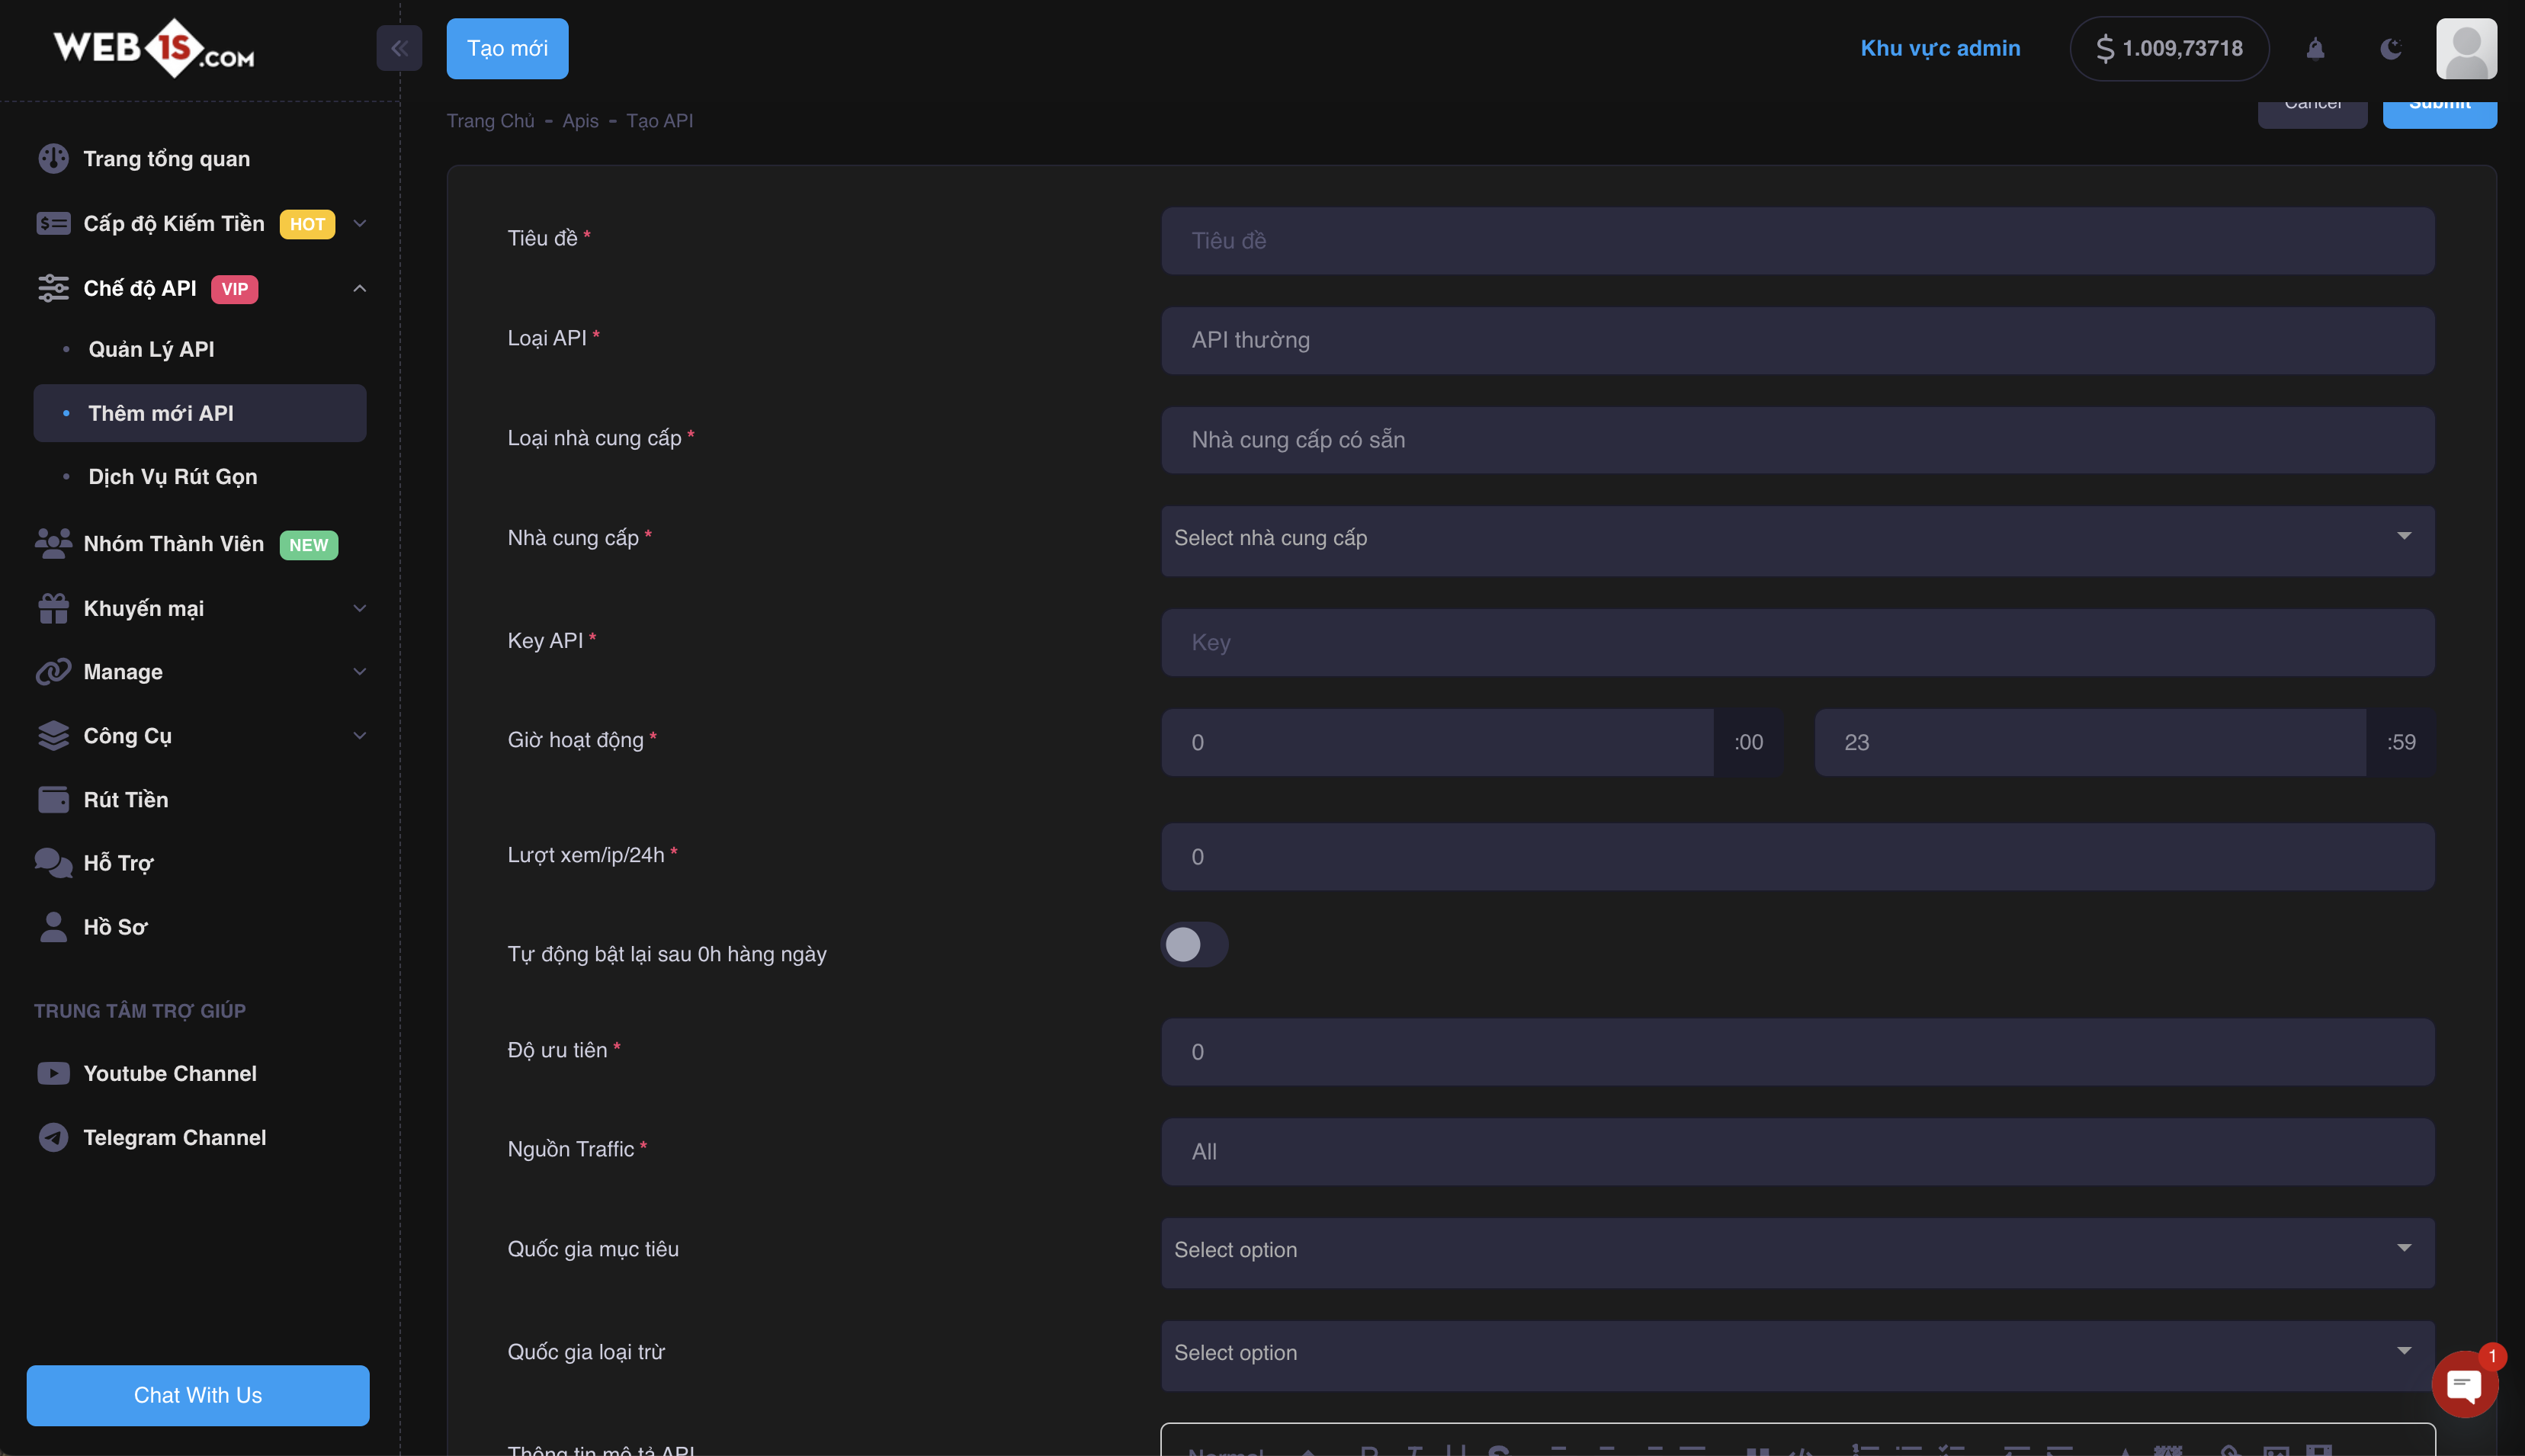Click the Chat With Us button
The width and height of the screenshot is (2525, 1456).
pyautogui.click(x=198, y=1395)
